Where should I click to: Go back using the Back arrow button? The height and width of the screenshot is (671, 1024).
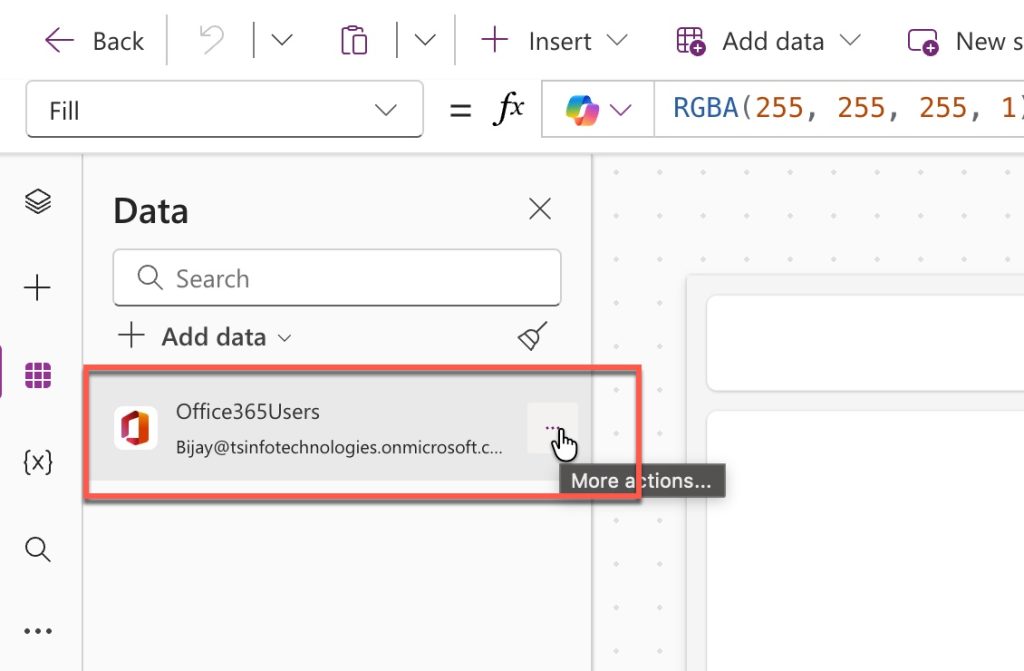coord(93,41)
